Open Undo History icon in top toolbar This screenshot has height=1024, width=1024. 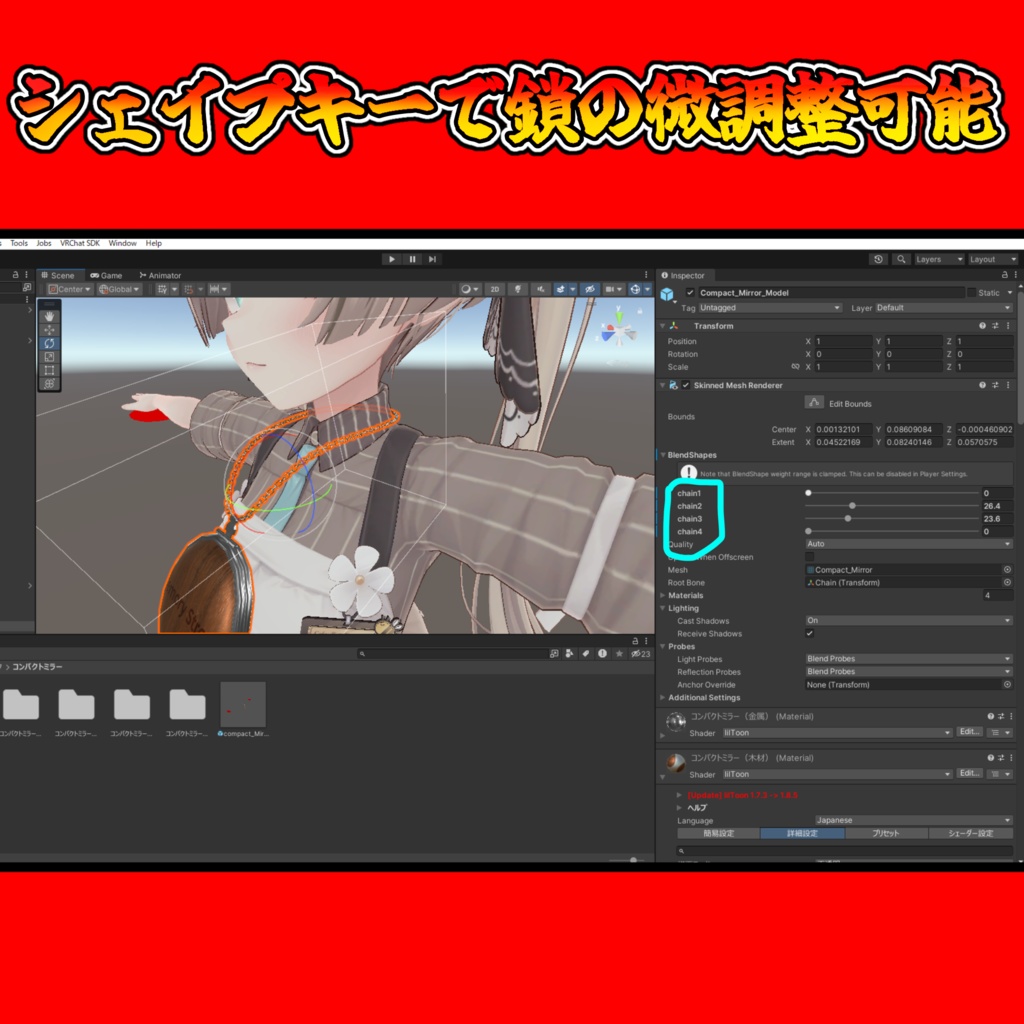pyautogui.click(x=878, y=259)
